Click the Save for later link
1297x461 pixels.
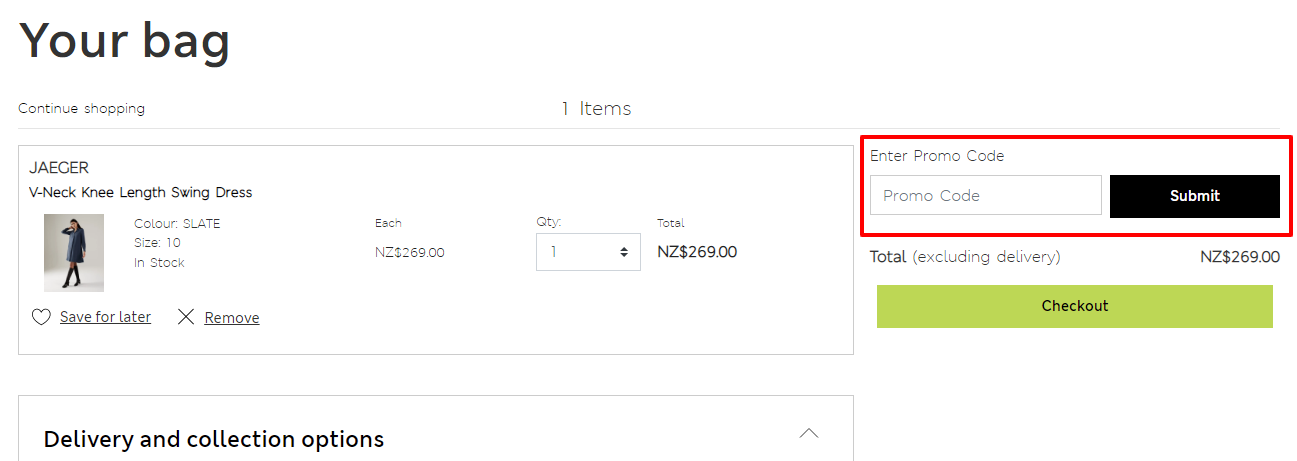(x=105, y=317)
